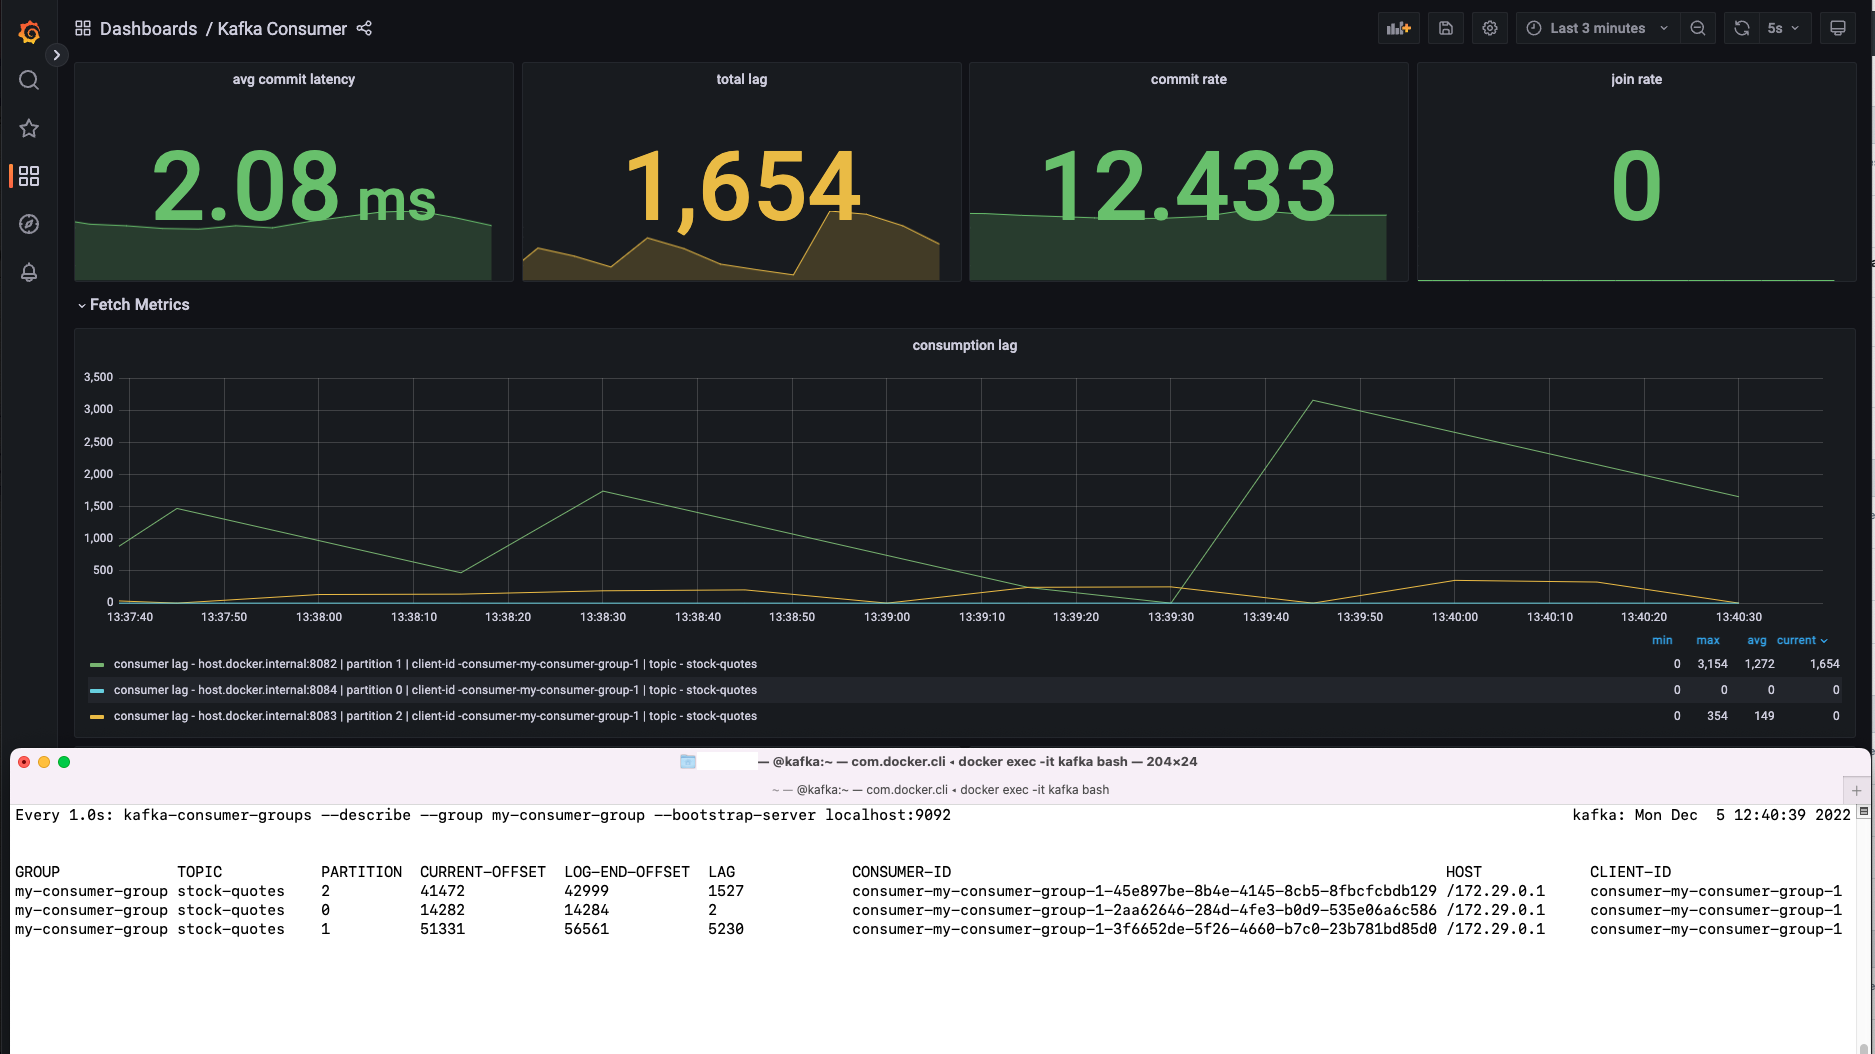Add a new panel with the Add panel icon
Screen dimensions: 1875x1054
tap(1398, 28)
